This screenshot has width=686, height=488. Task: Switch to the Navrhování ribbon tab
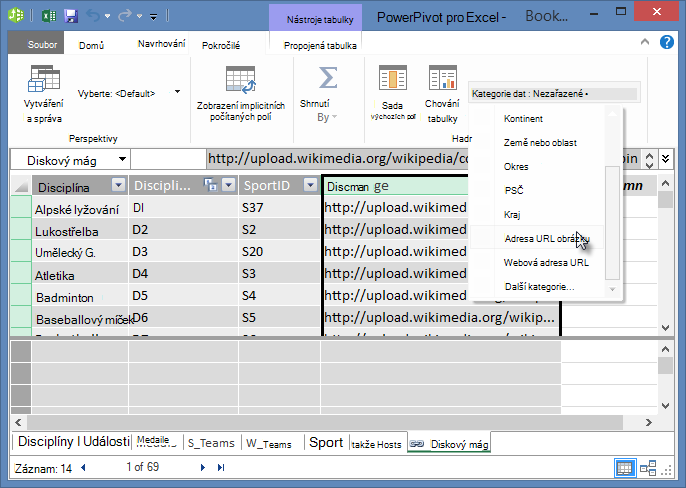(x=161, y=44)
